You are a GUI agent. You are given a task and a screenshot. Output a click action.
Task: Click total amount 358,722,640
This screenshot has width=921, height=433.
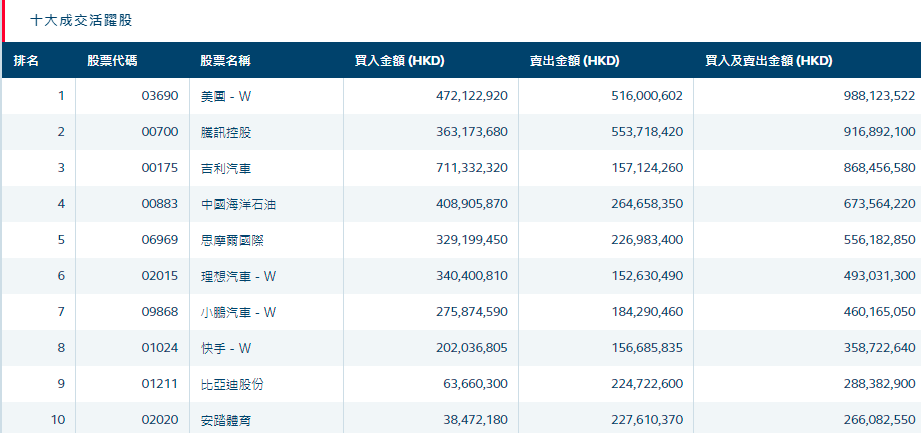pos(879,348)
